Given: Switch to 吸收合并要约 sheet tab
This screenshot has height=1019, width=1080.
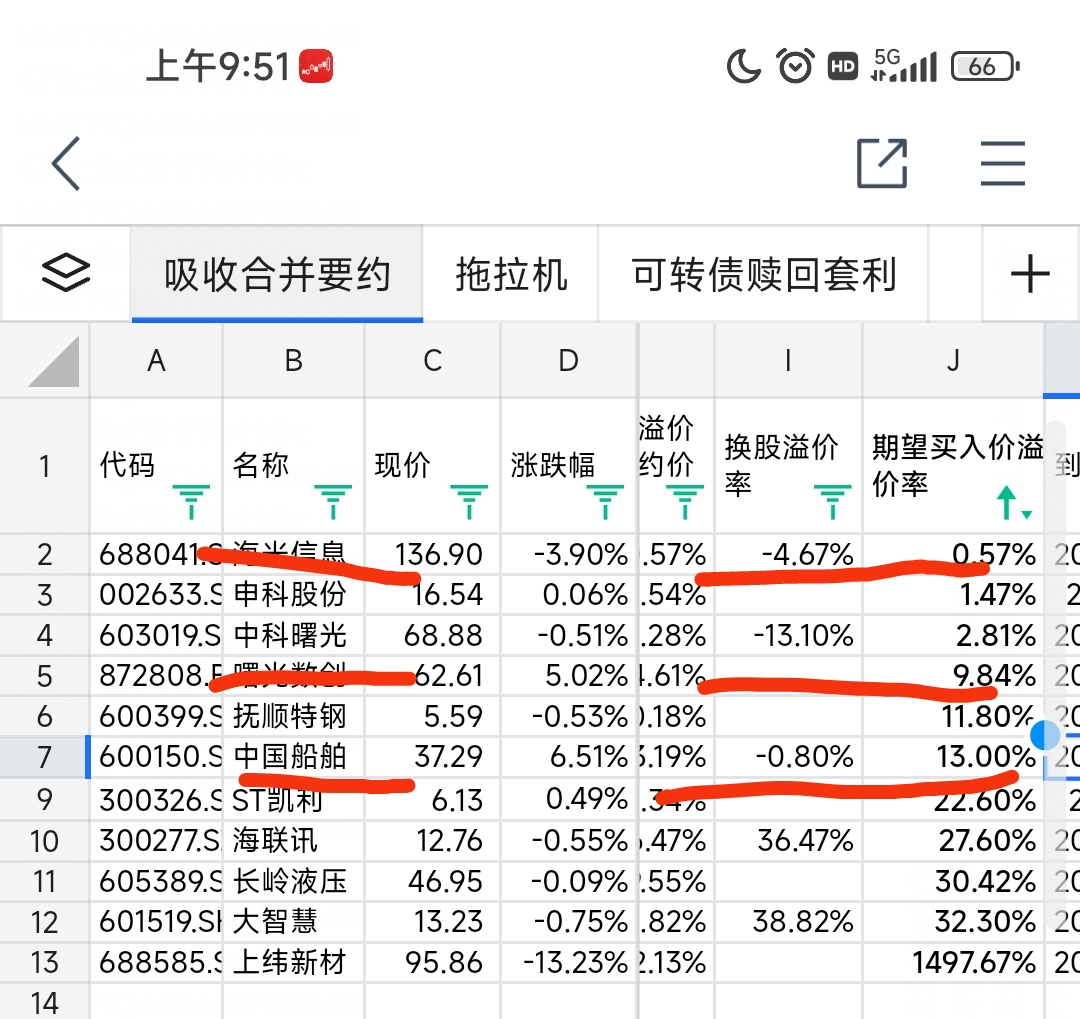Looking at the screenshot, I should pos(277,274).
